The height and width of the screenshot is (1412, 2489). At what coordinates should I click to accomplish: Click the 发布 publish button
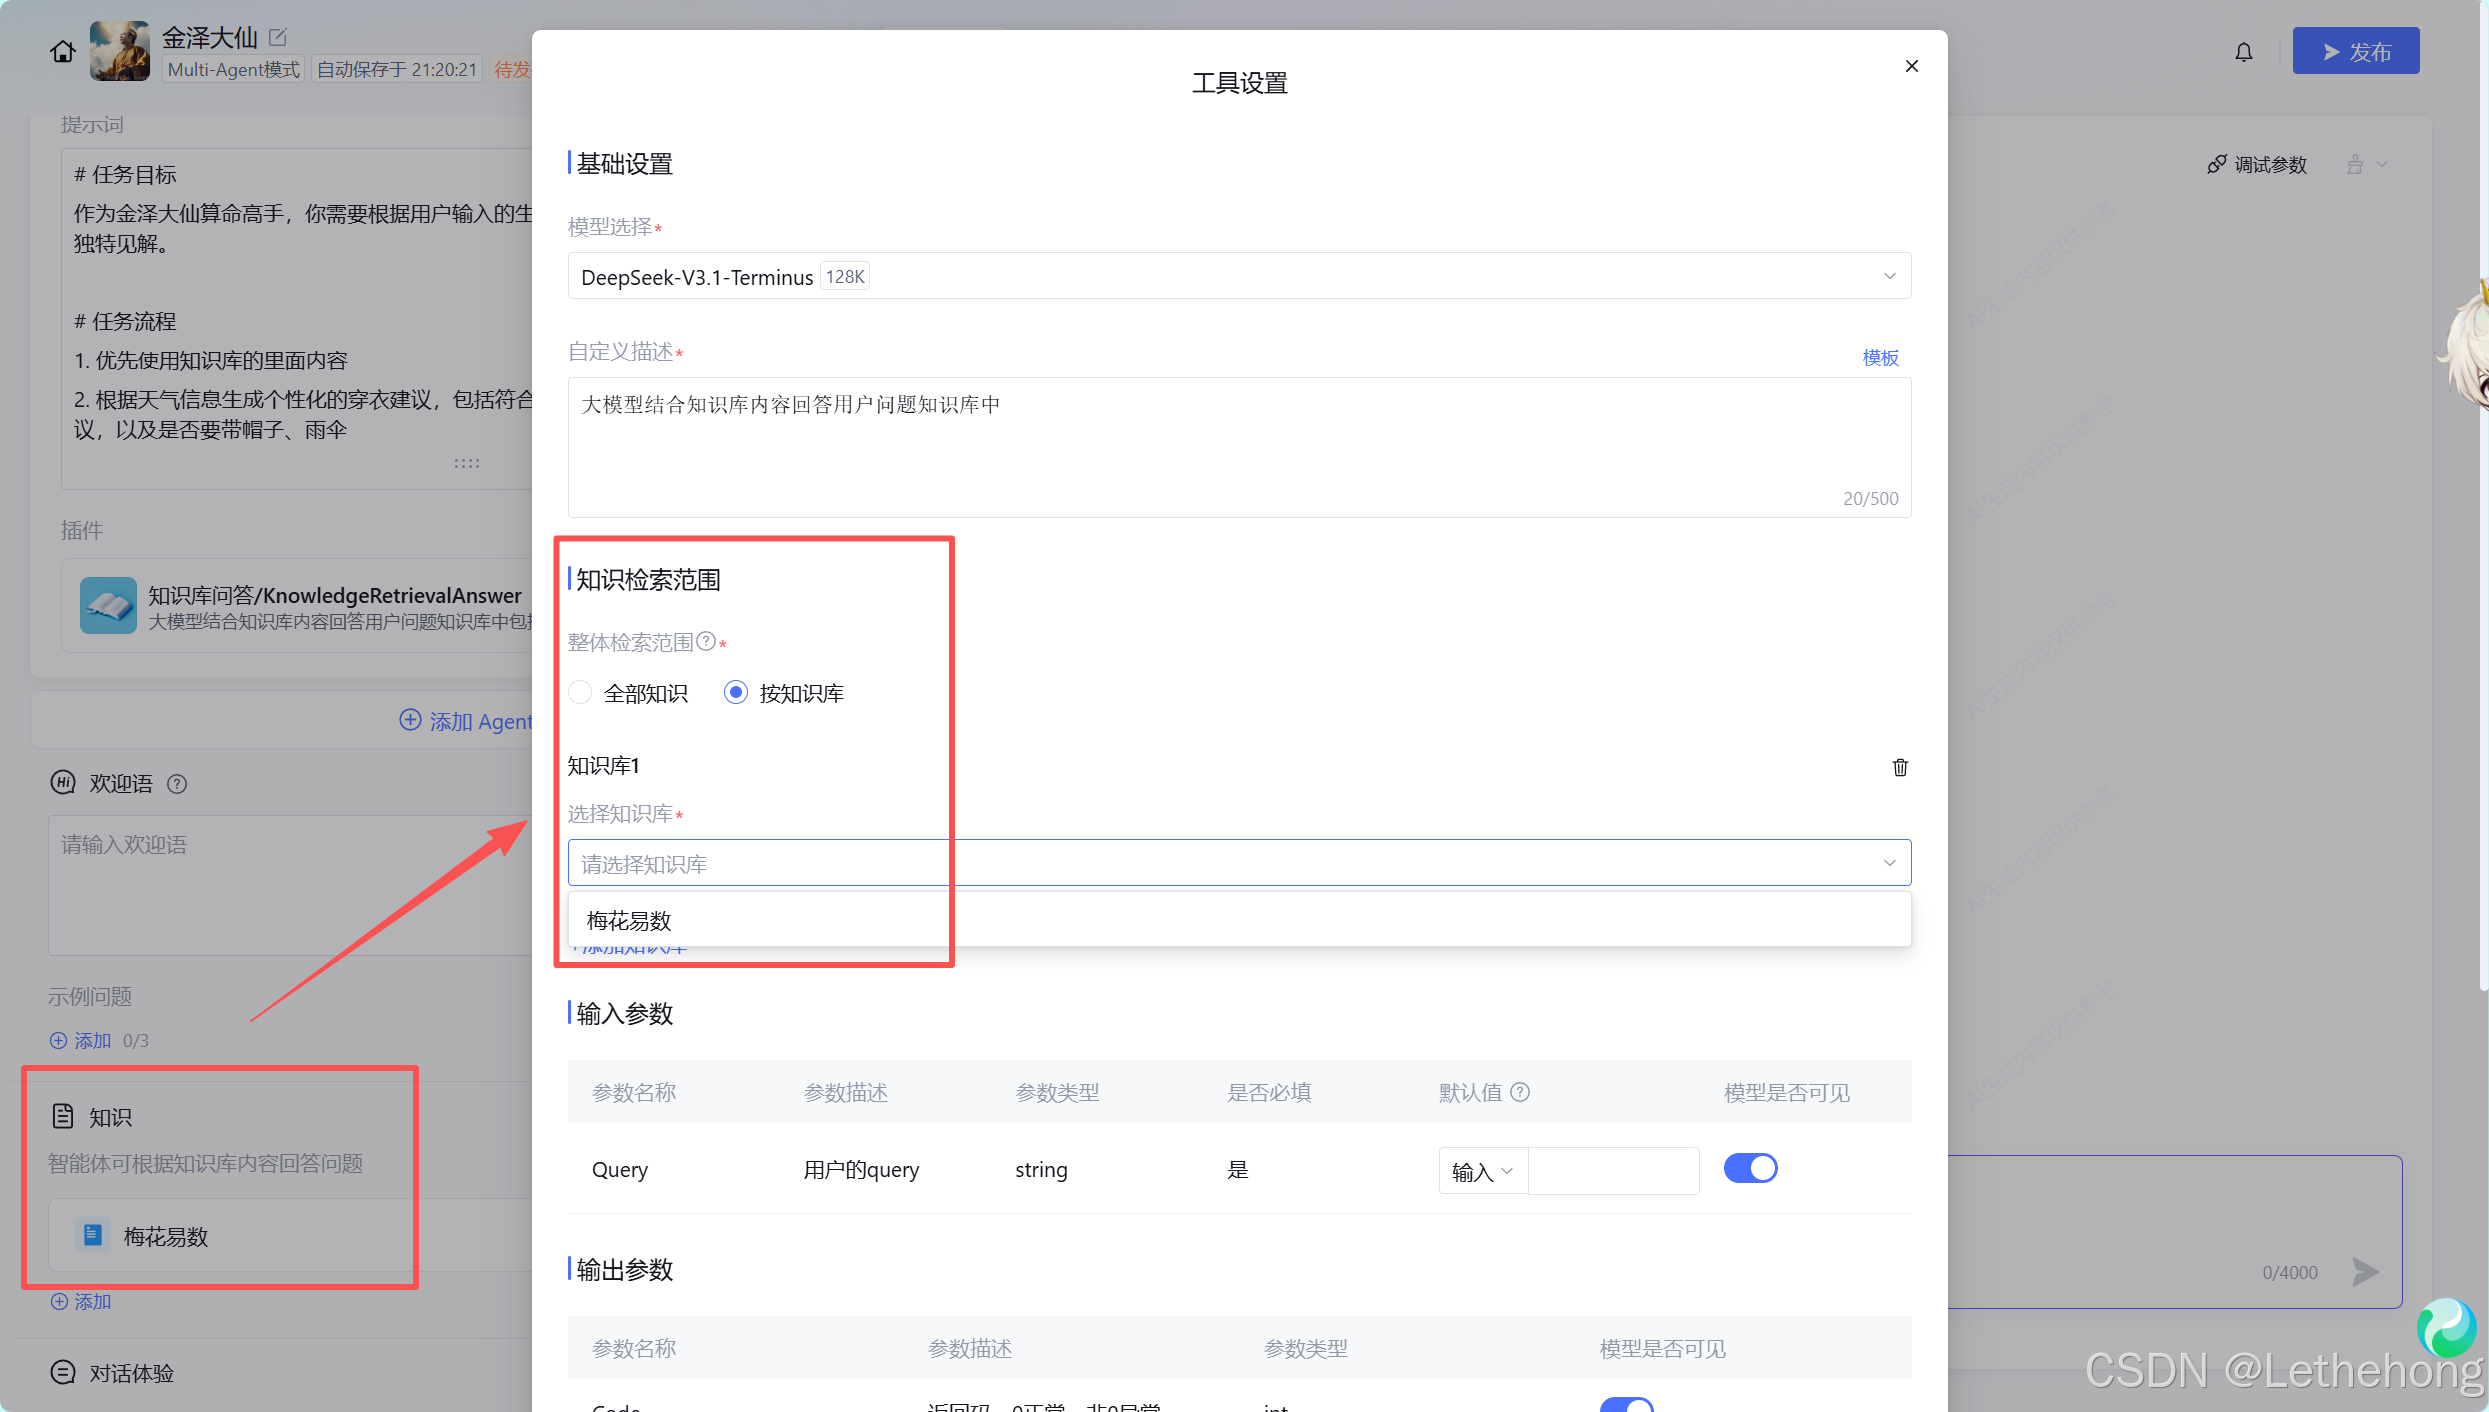click(2355, 51)
